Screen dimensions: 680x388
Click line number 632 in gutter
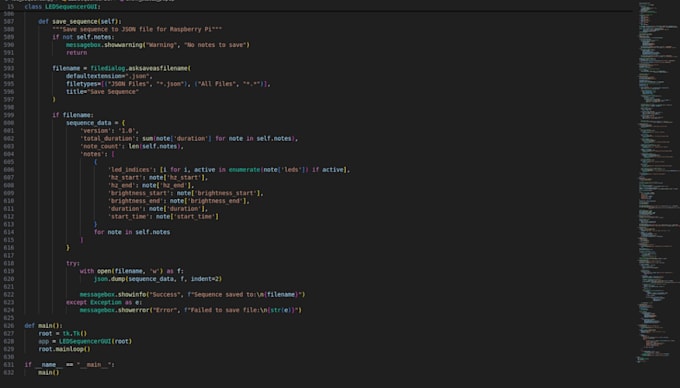(9, 372)
